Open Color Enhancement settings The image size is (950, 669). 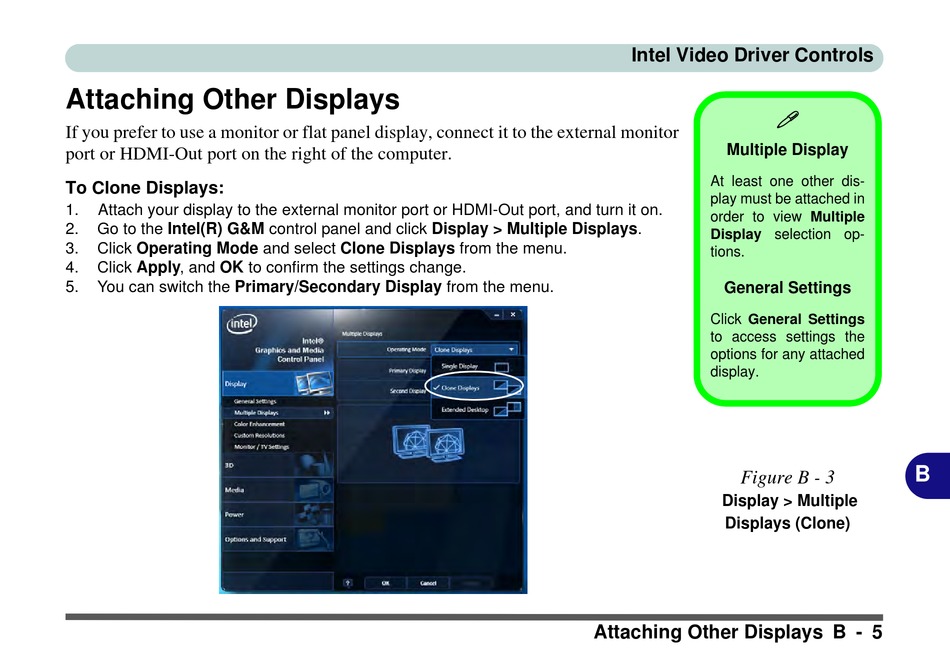[259, 424]
